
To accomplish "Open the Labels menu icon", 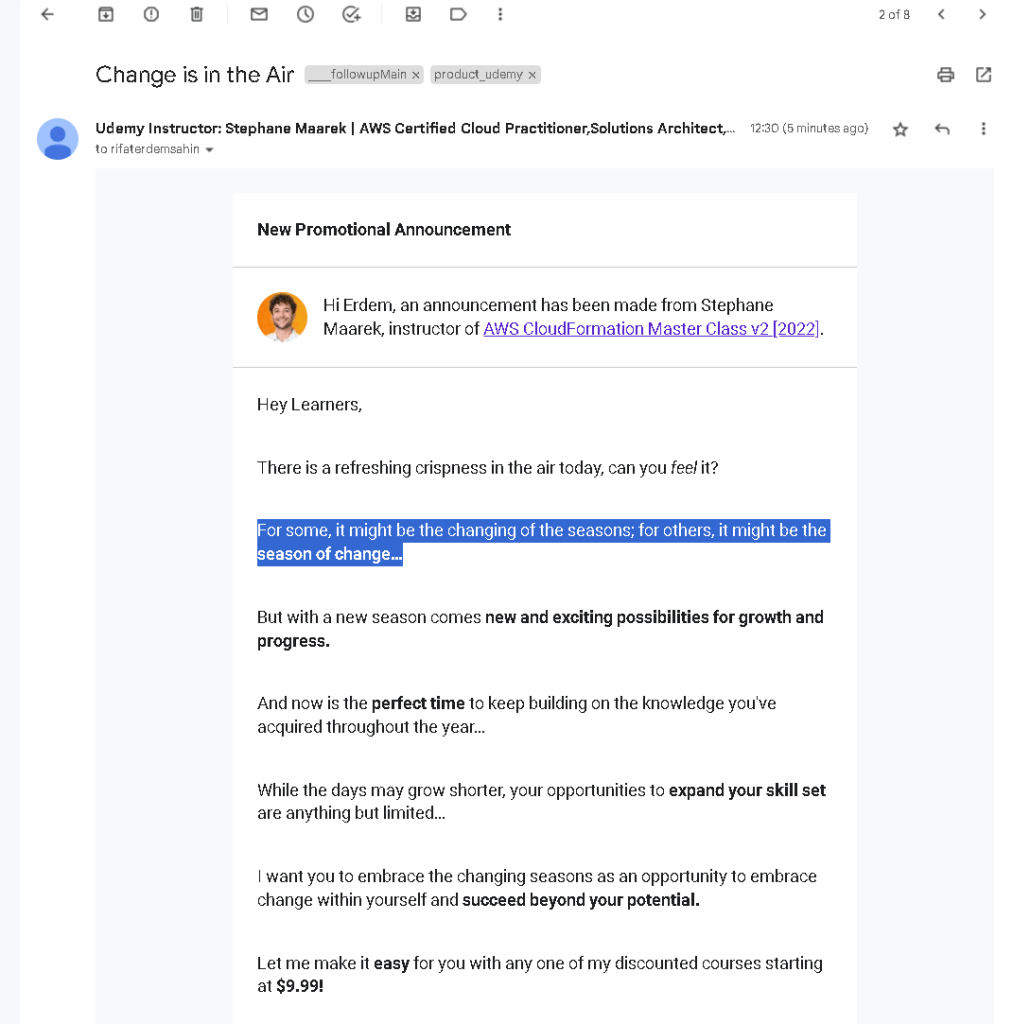I will tap(458, 14).
